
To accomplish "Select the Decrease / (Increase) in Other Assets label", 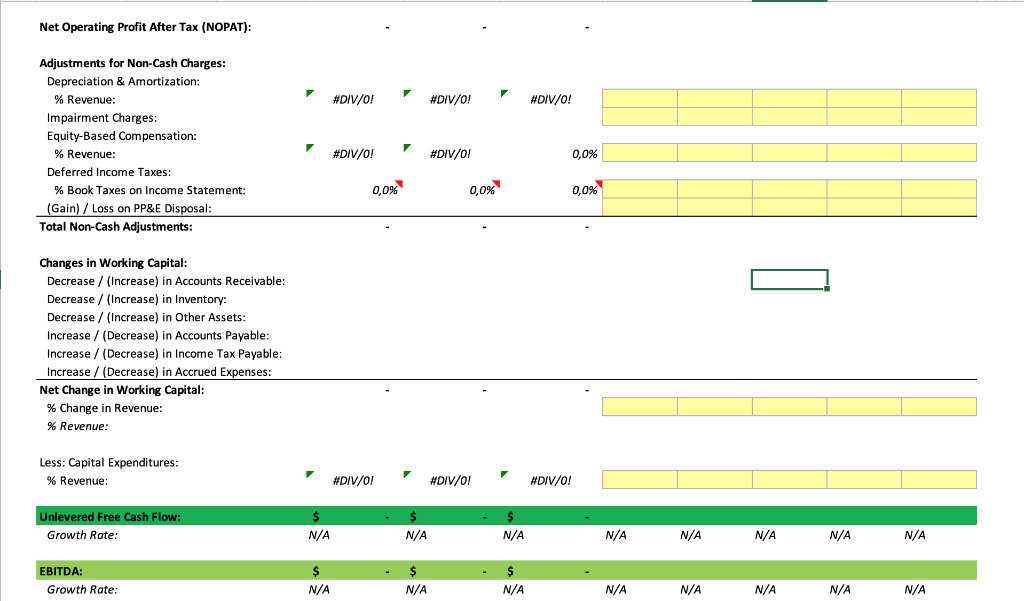I will 146,317.
